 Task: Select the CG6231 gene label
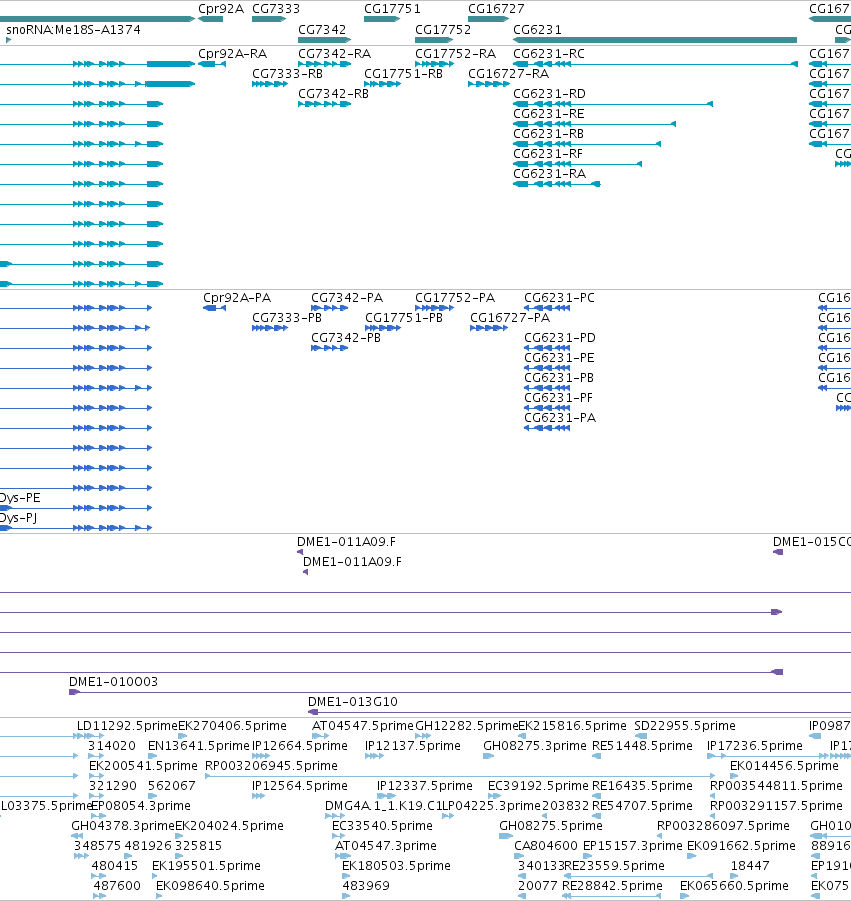point(537,29)
